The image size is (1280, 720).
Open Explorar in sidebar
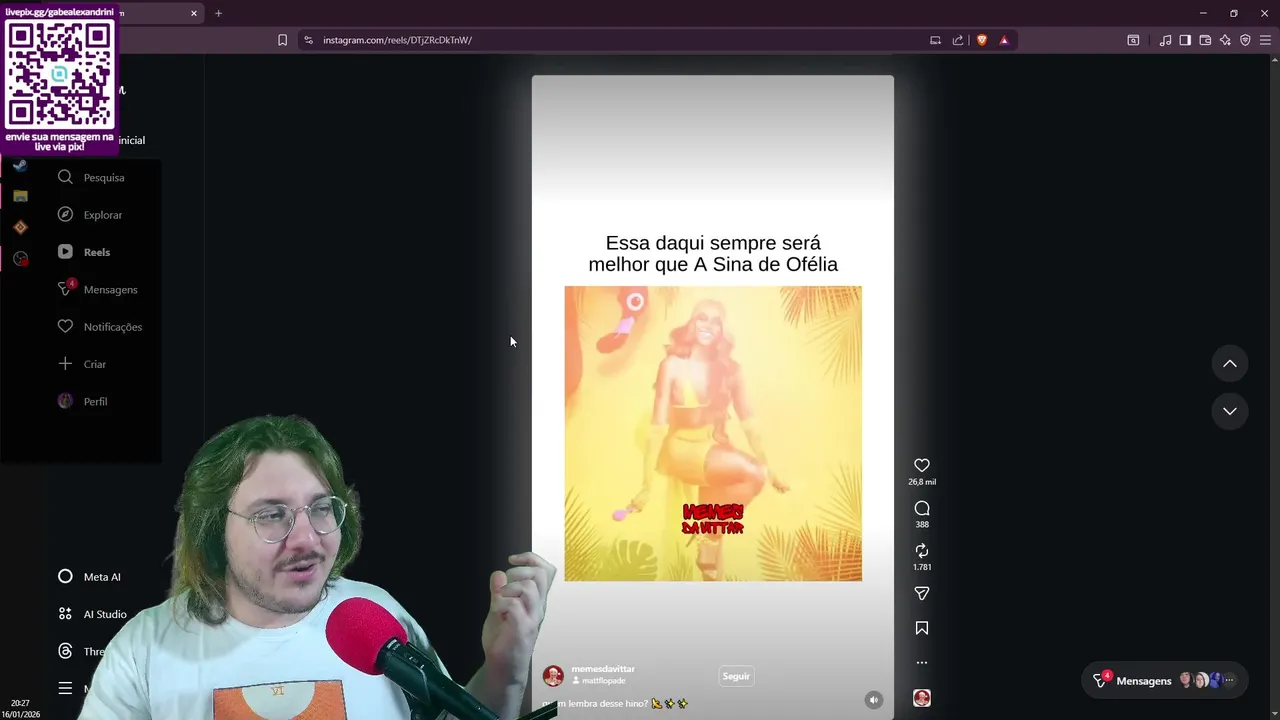(x=91, y=215)
